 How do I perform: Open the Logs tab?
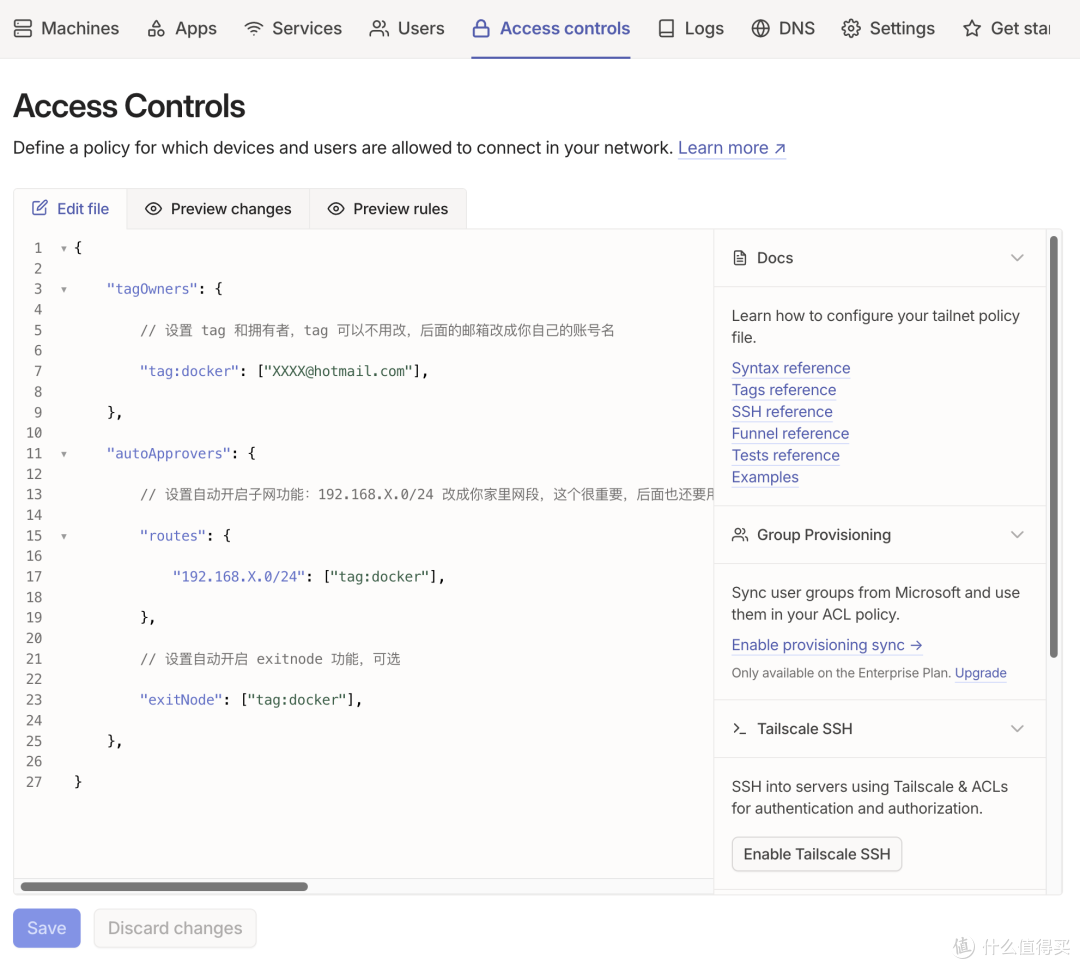[691, 28]
